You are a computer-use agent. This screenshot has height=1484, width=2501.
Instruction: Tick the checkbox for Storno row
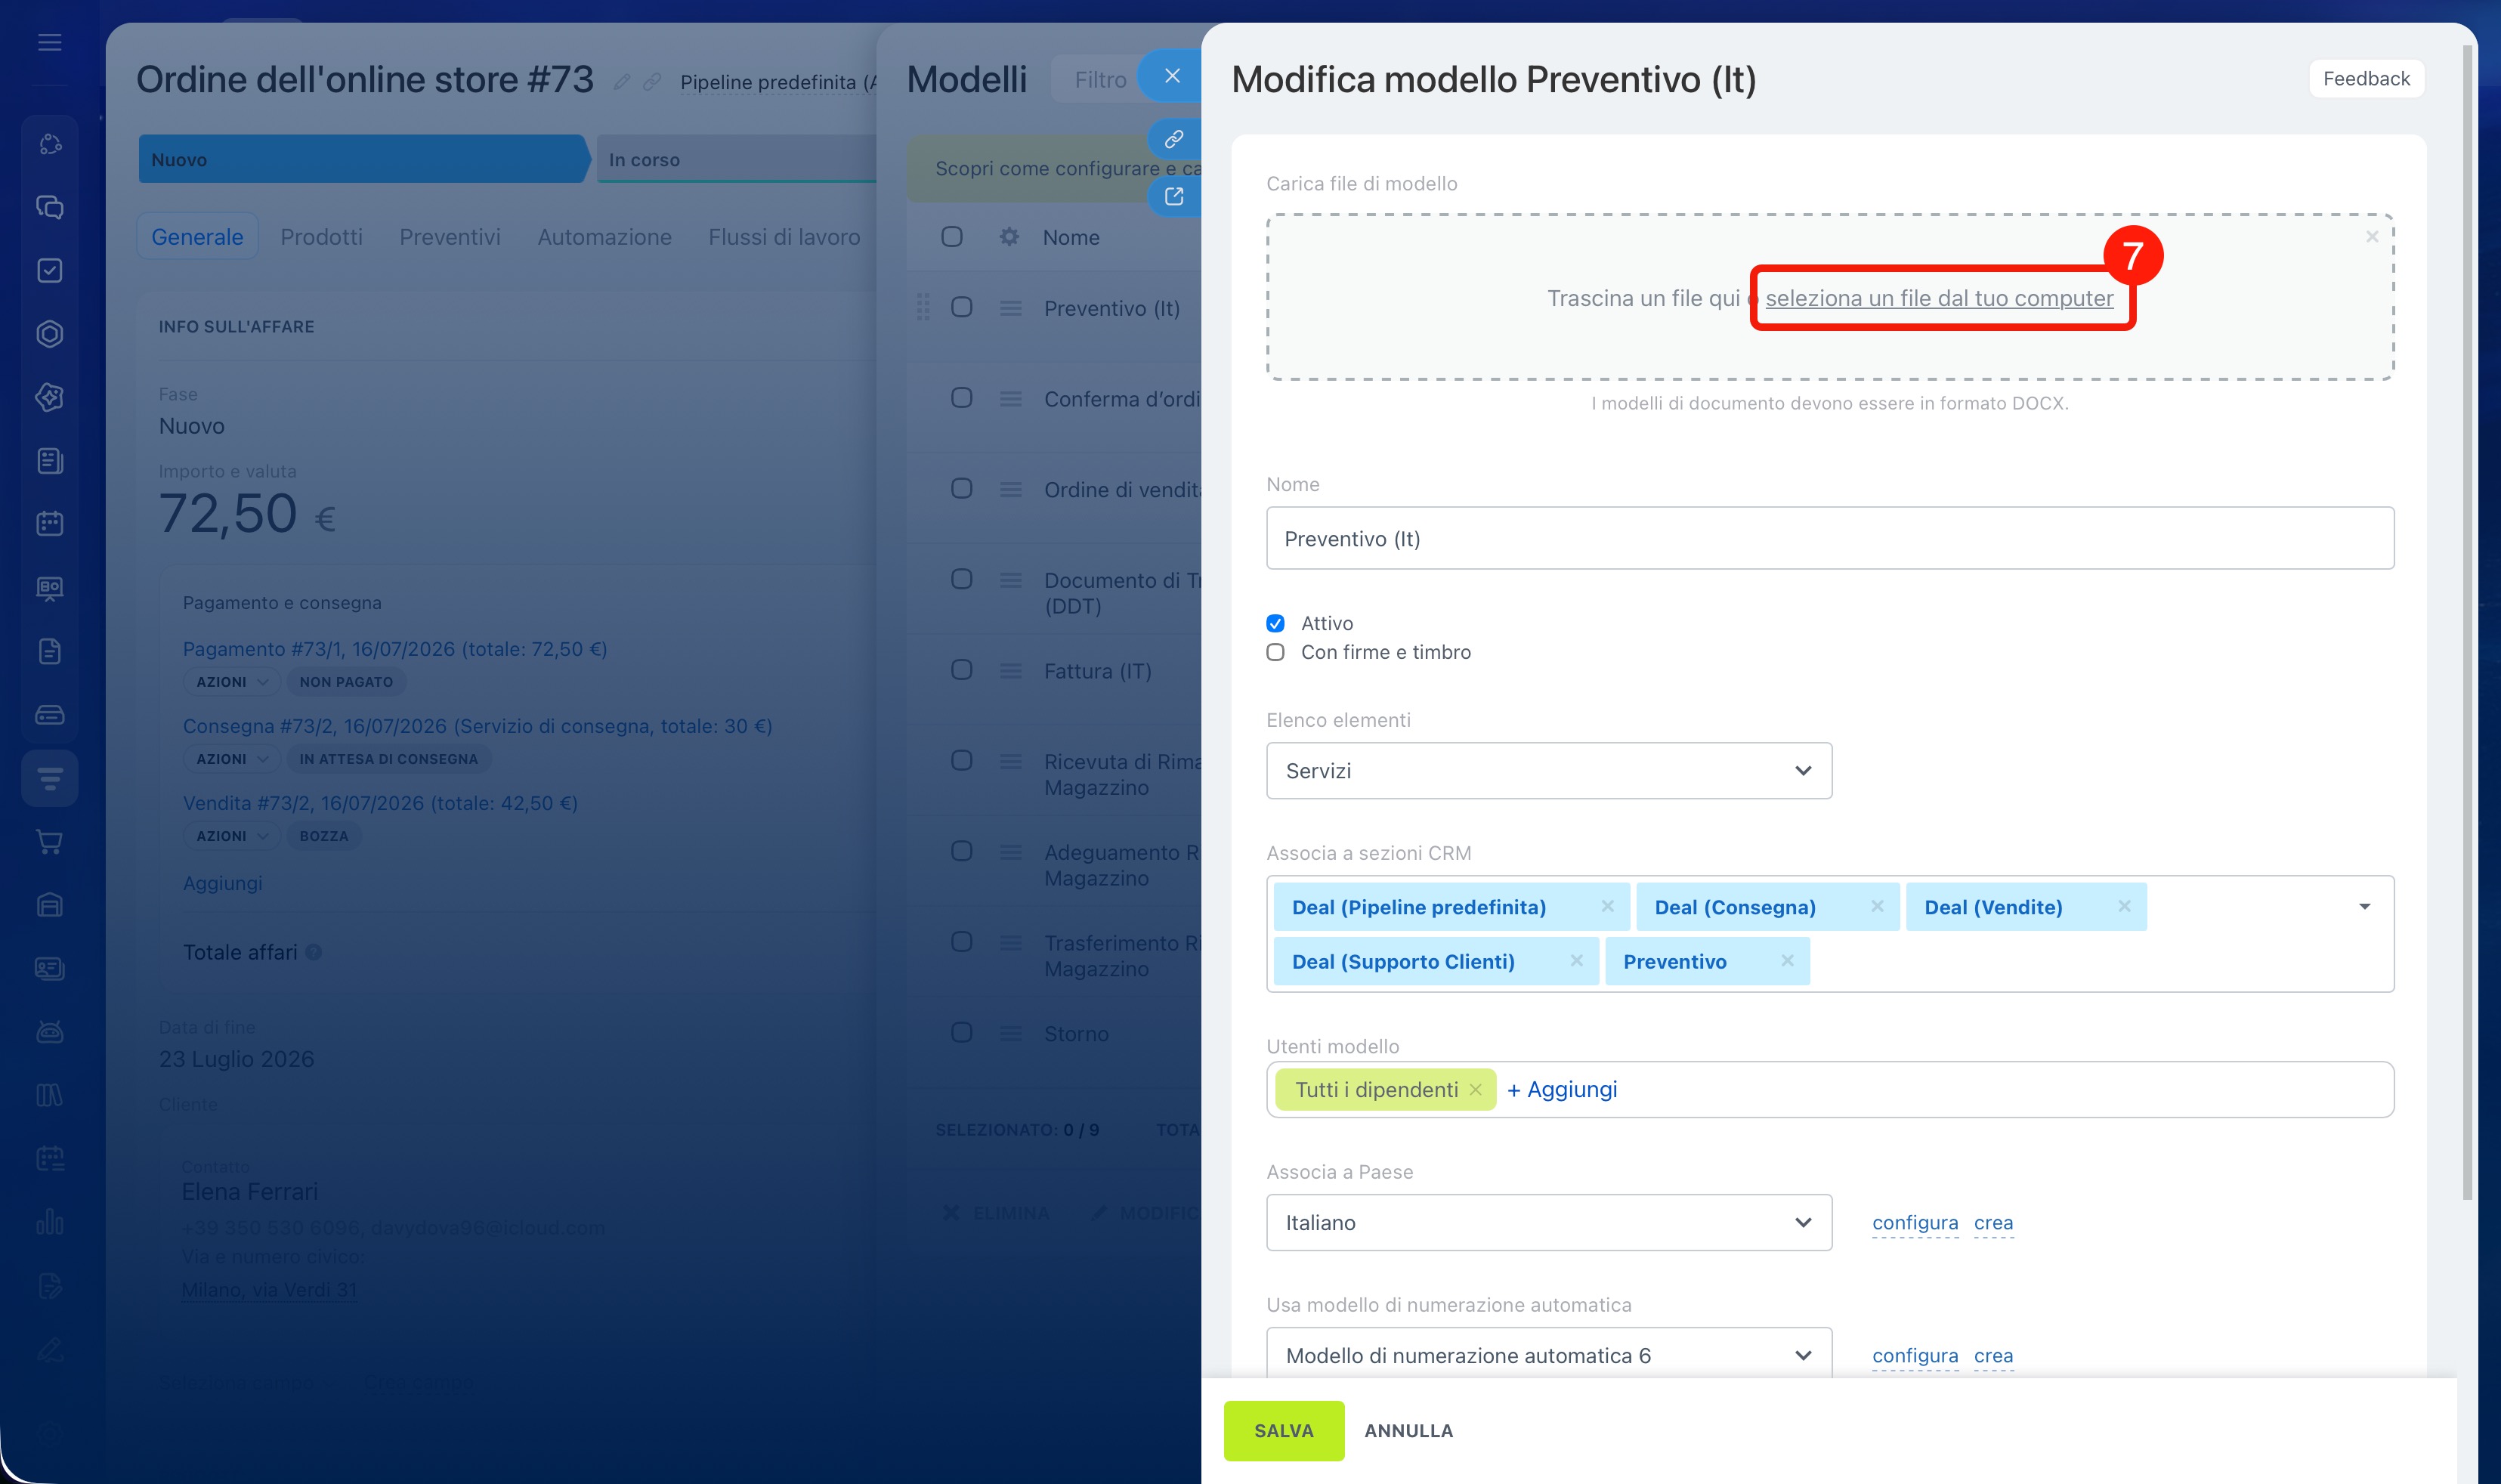pos(961,1033)
